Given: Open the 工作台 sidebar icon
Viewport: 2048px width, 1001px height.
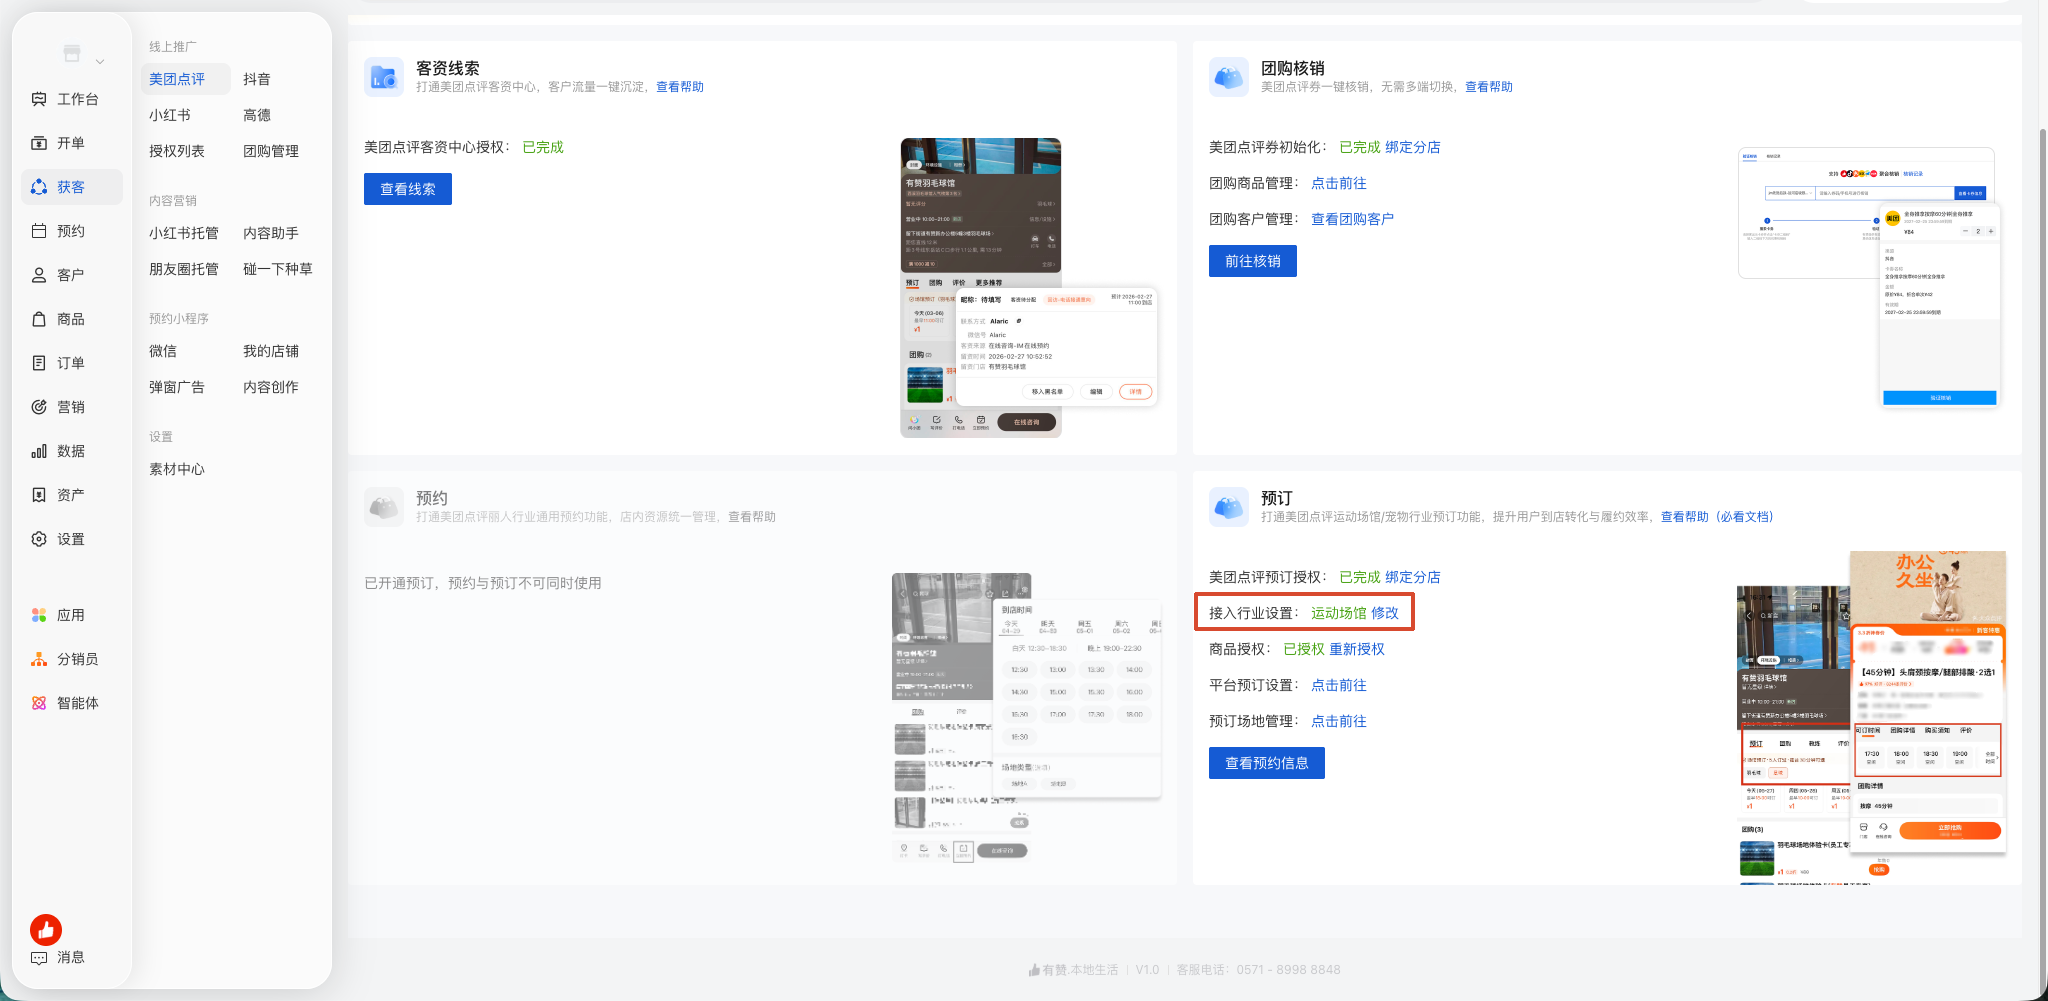Looking at the screenshot, I should tap(39, 99).
